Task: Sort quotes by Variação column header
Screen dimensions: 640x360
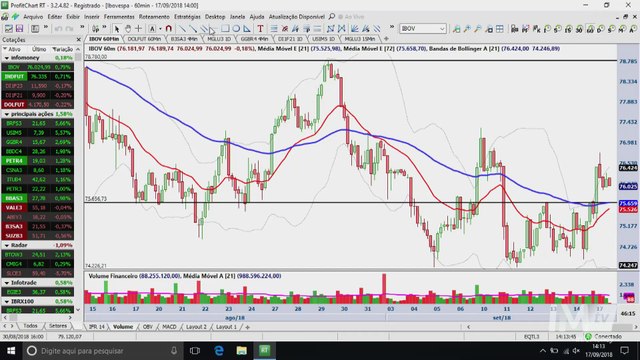Action: pyautogui.click(x=62, y=49)
